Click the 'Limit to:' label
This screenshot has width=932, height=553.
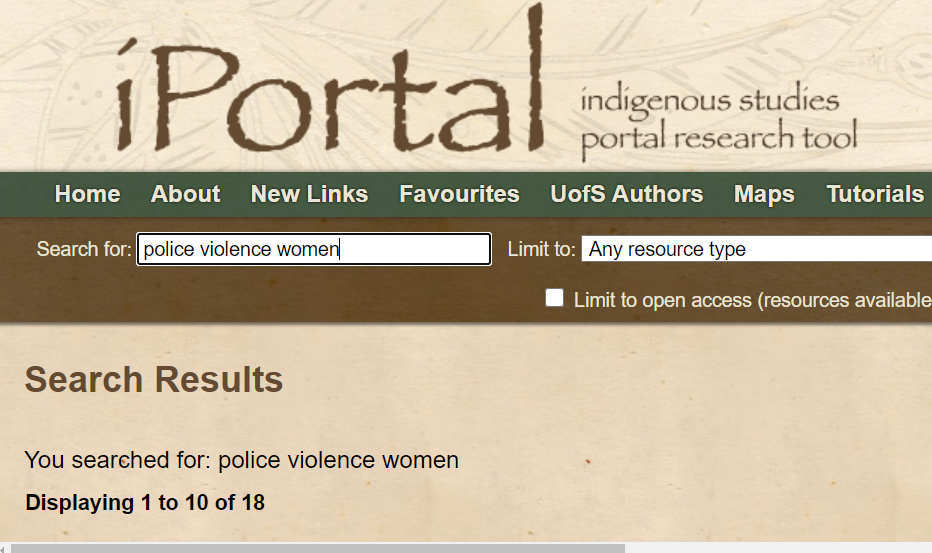click(541, 249)
